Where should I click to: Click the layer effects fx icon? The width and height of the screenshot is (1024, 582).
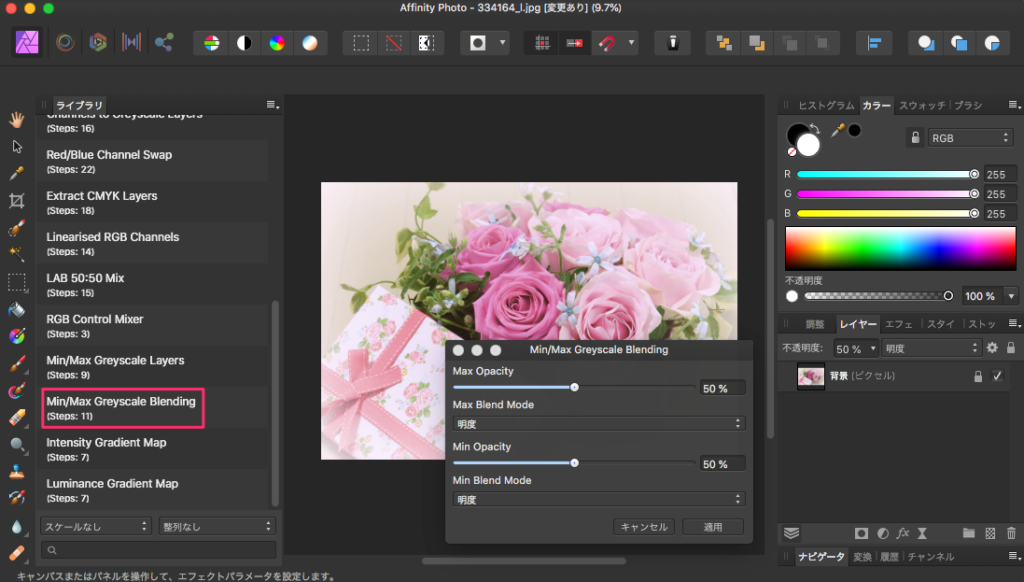902,534
